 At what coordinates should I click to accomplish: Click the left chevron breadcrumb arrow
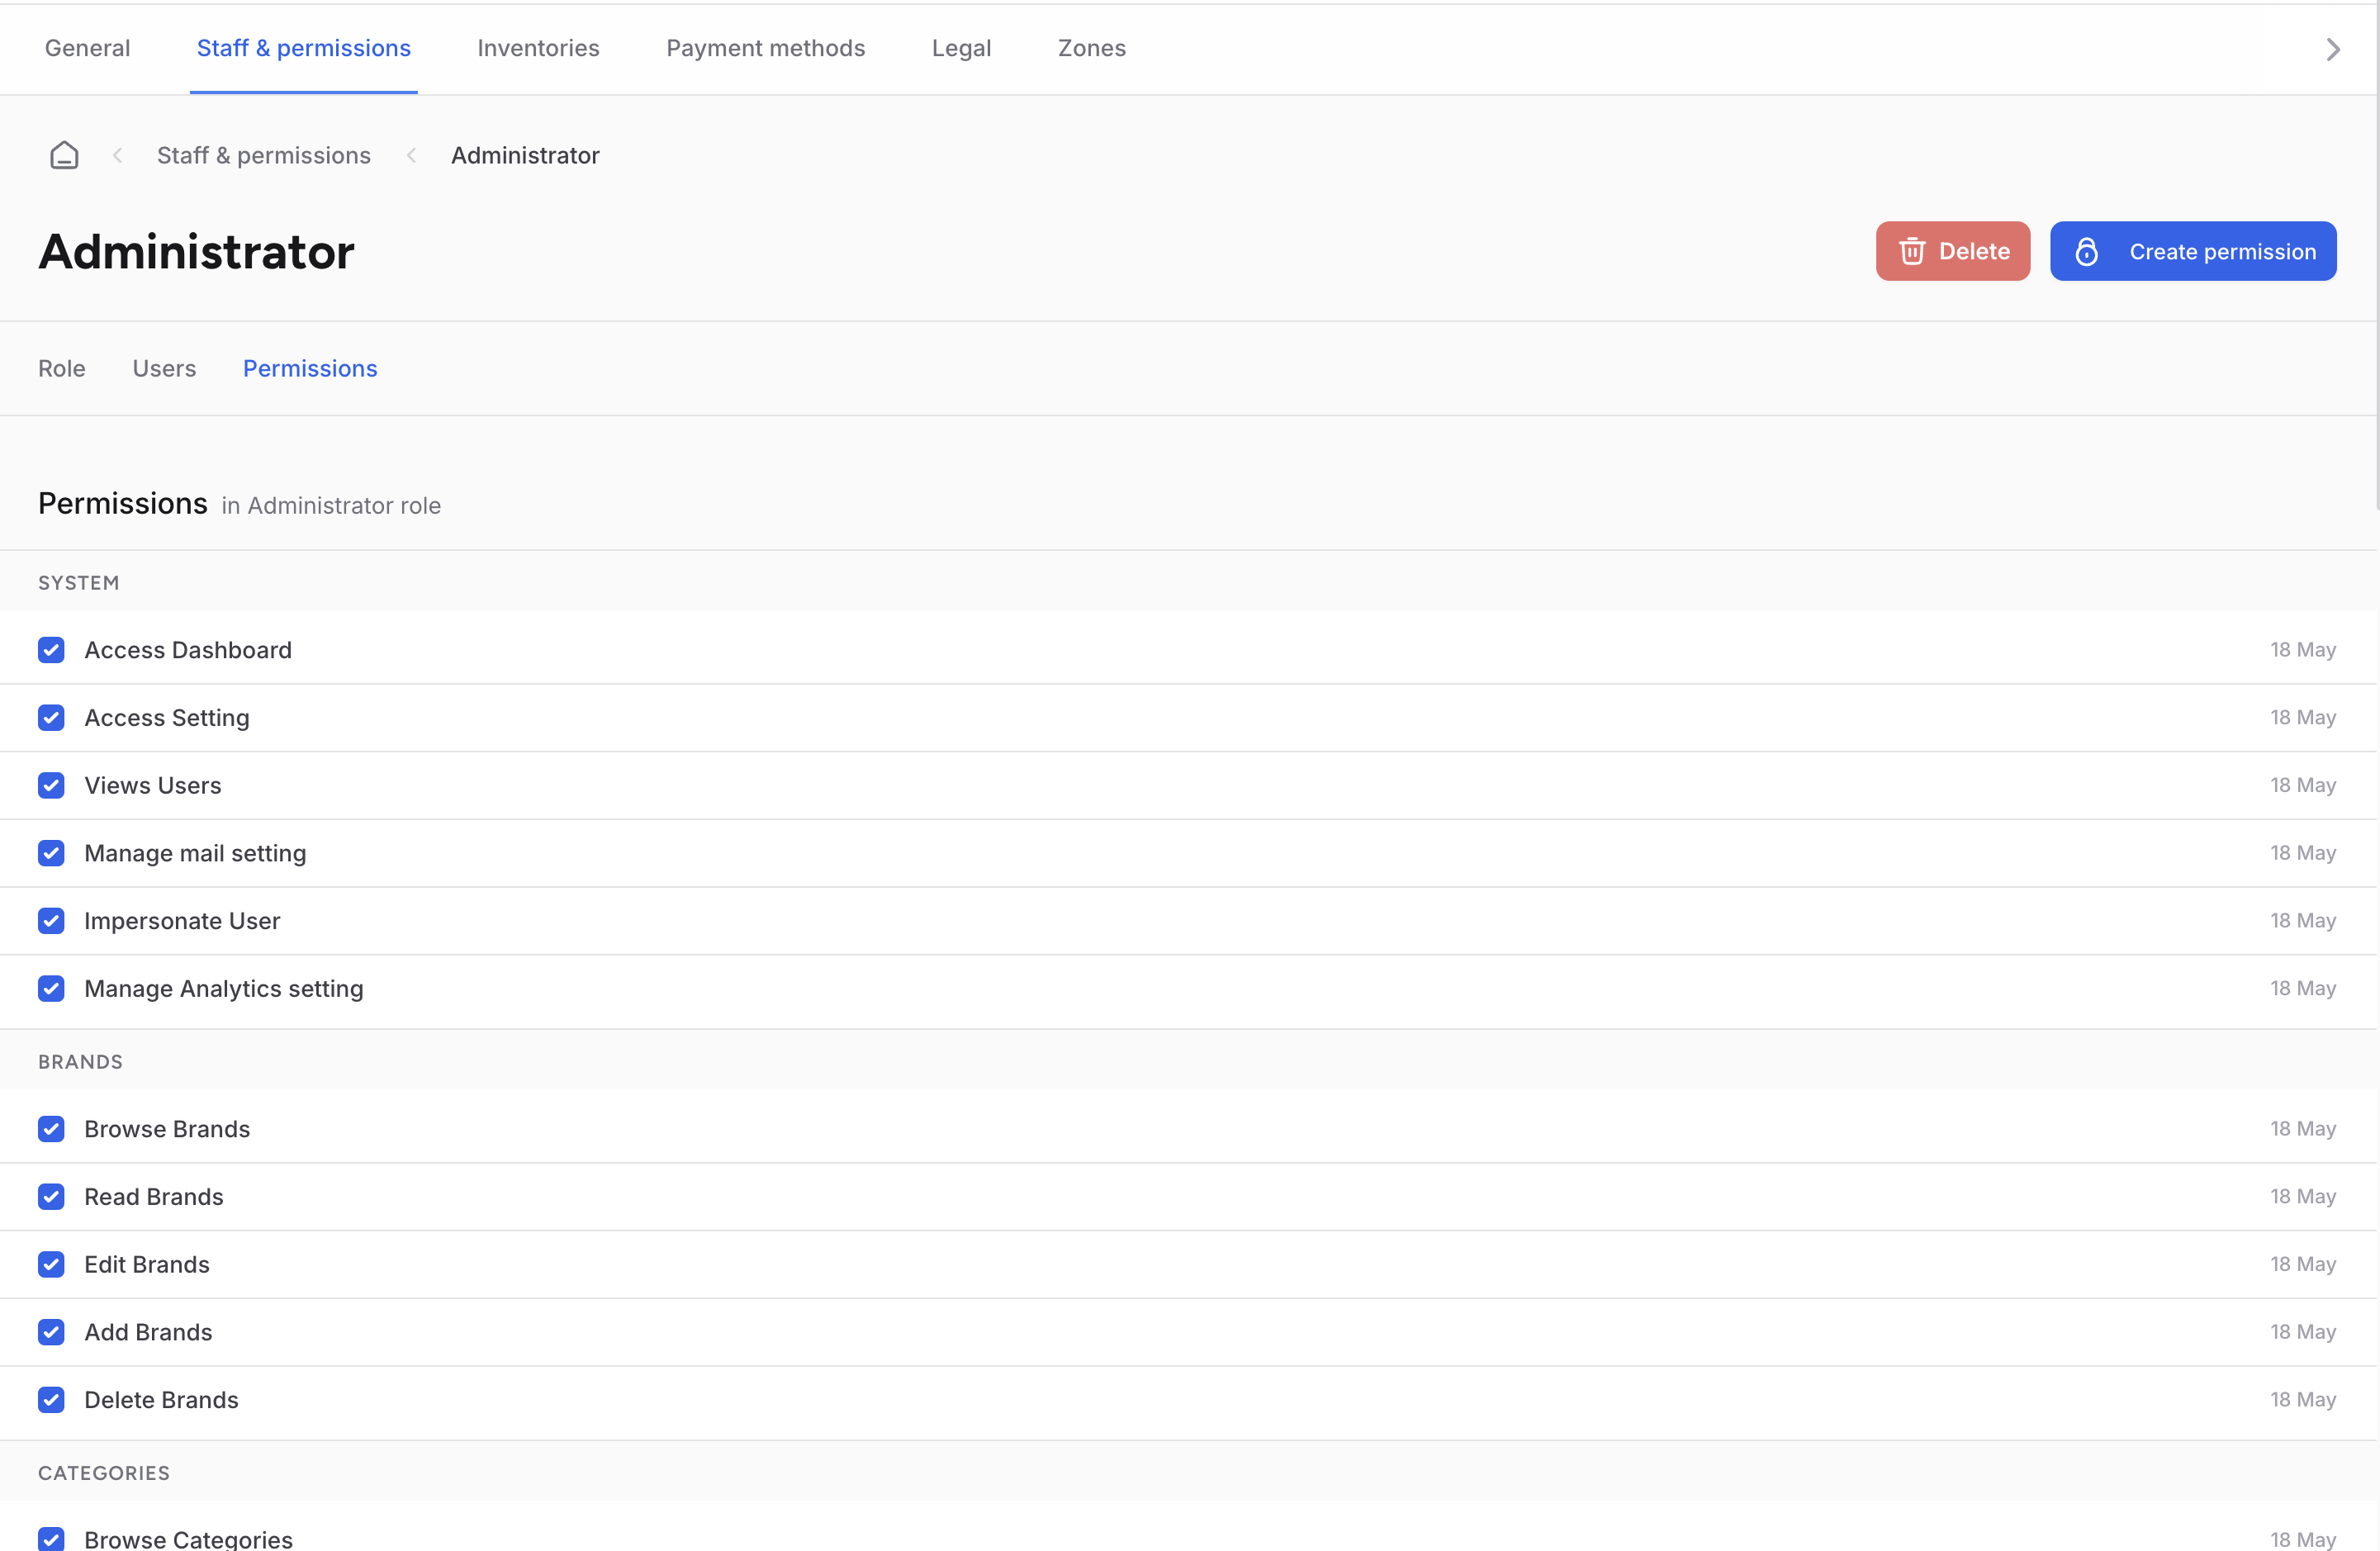(x=118, y=154)
